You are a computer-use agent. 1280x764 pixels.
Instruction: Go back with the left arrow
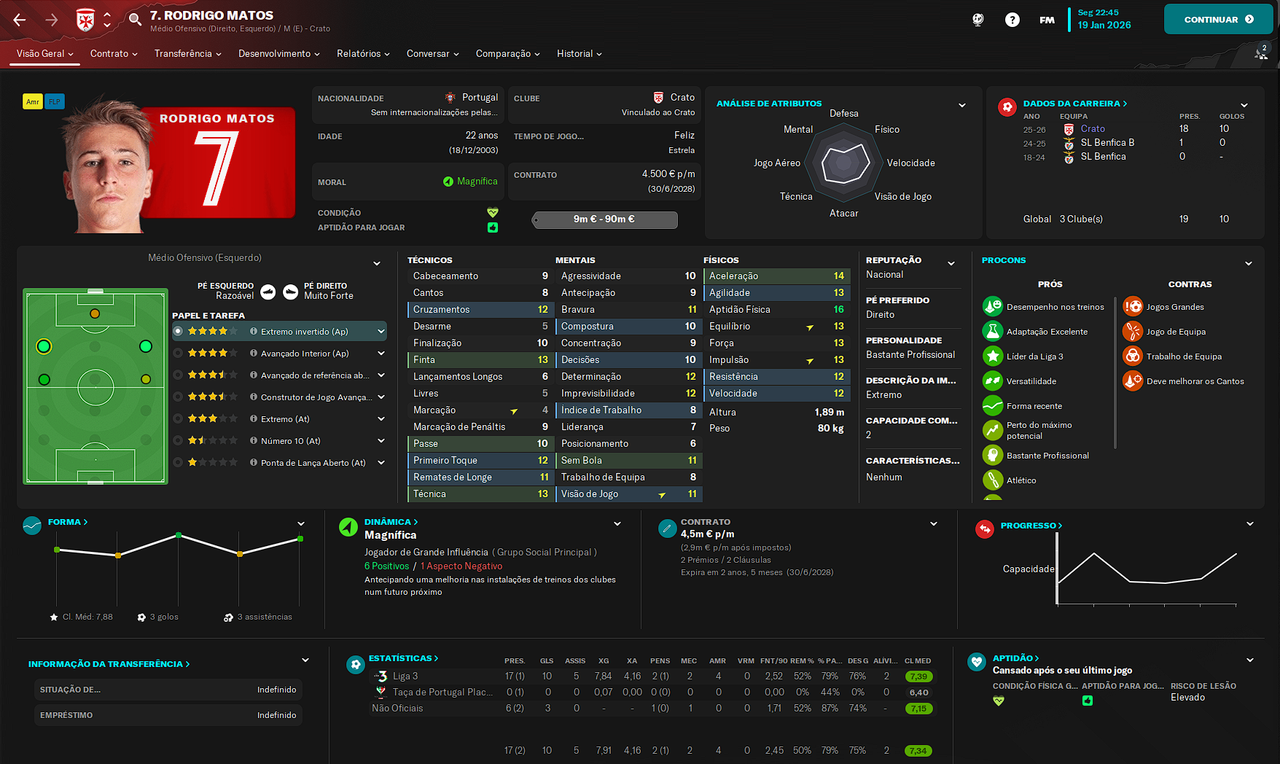pos(20,20)
